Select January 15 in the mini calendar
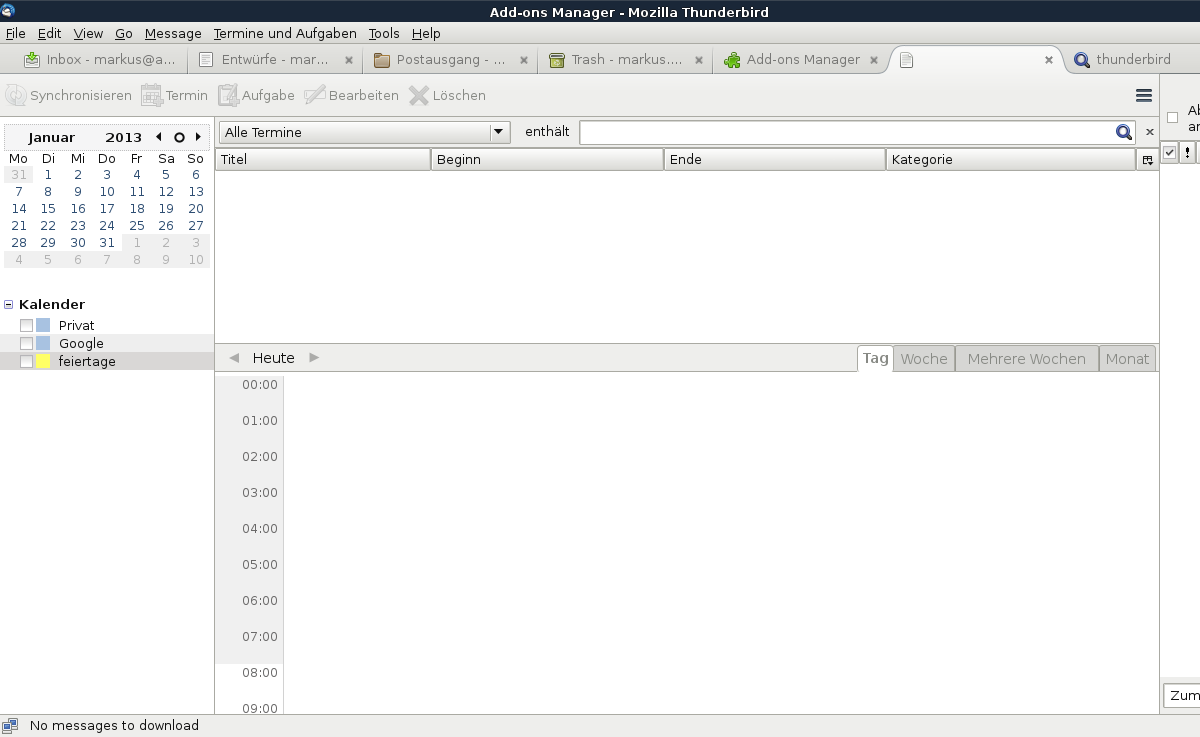This screenshot has width=1200, height=737. [48, 209]
